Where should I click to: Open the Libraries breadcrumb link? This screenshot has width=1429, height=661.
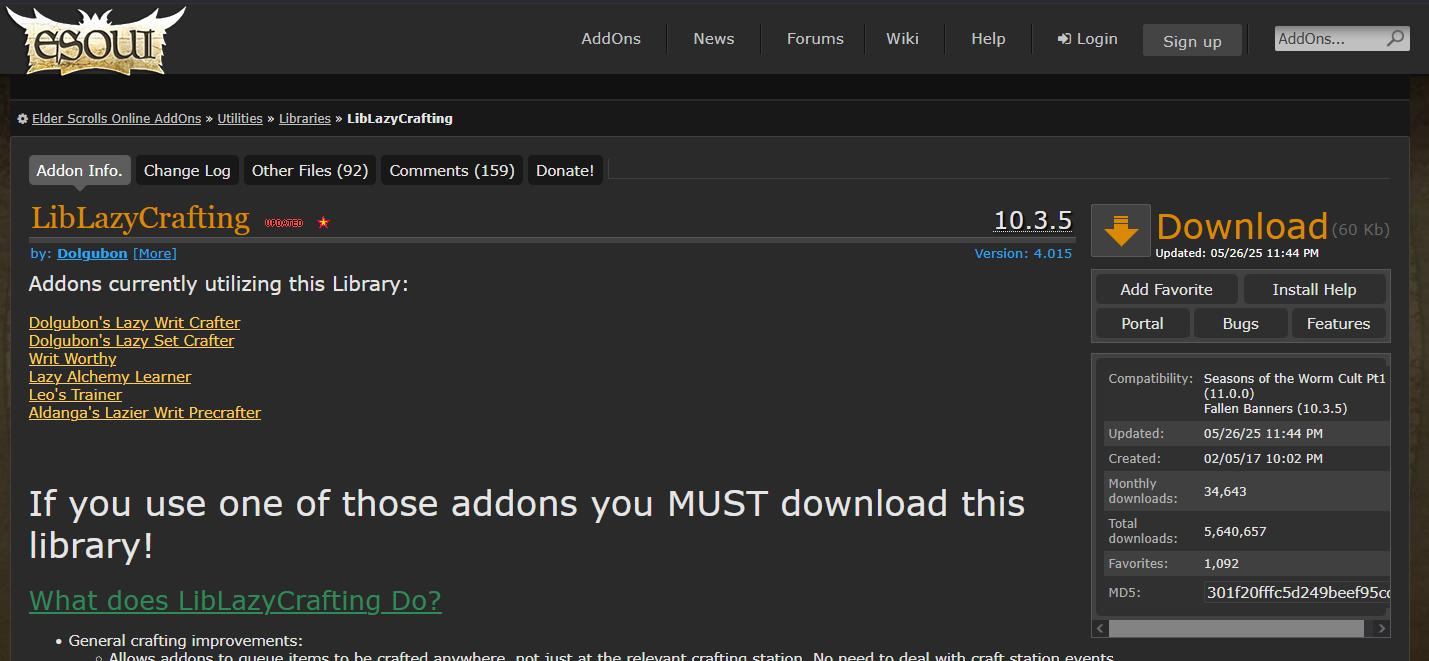pos(305,119)
